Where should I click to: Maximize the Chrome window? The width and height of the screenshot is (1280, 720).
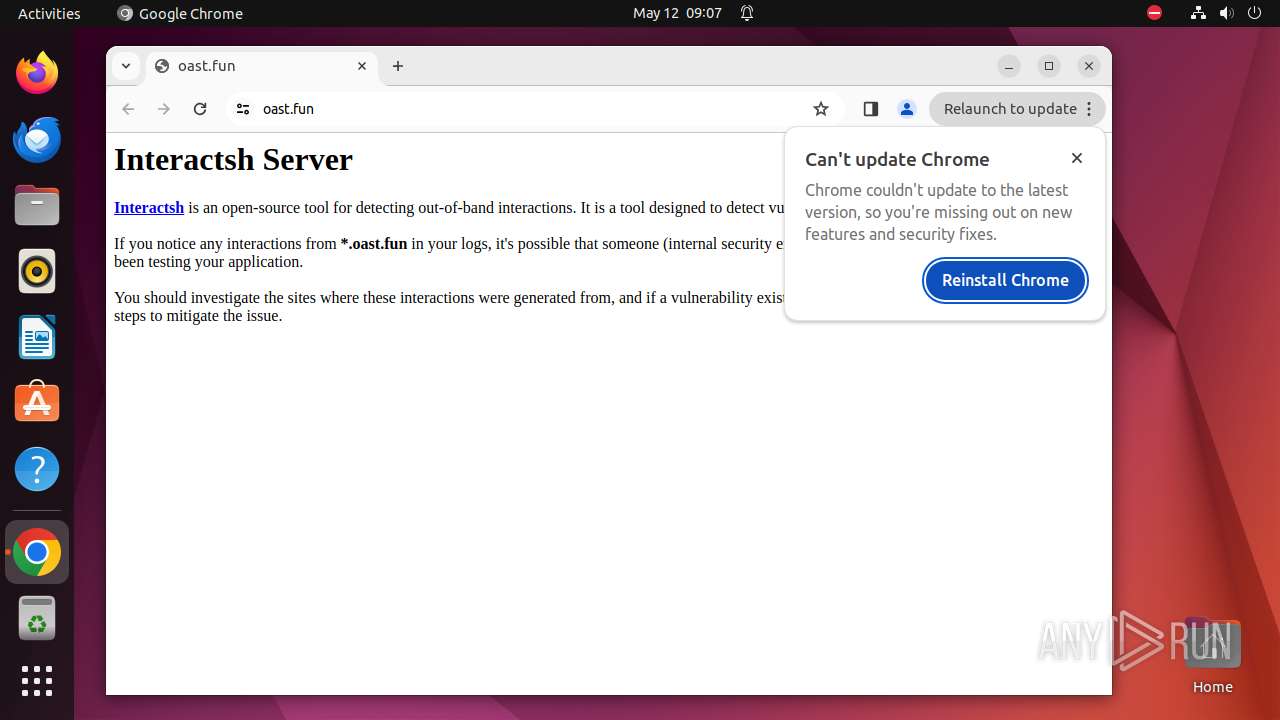point(1049,66)
